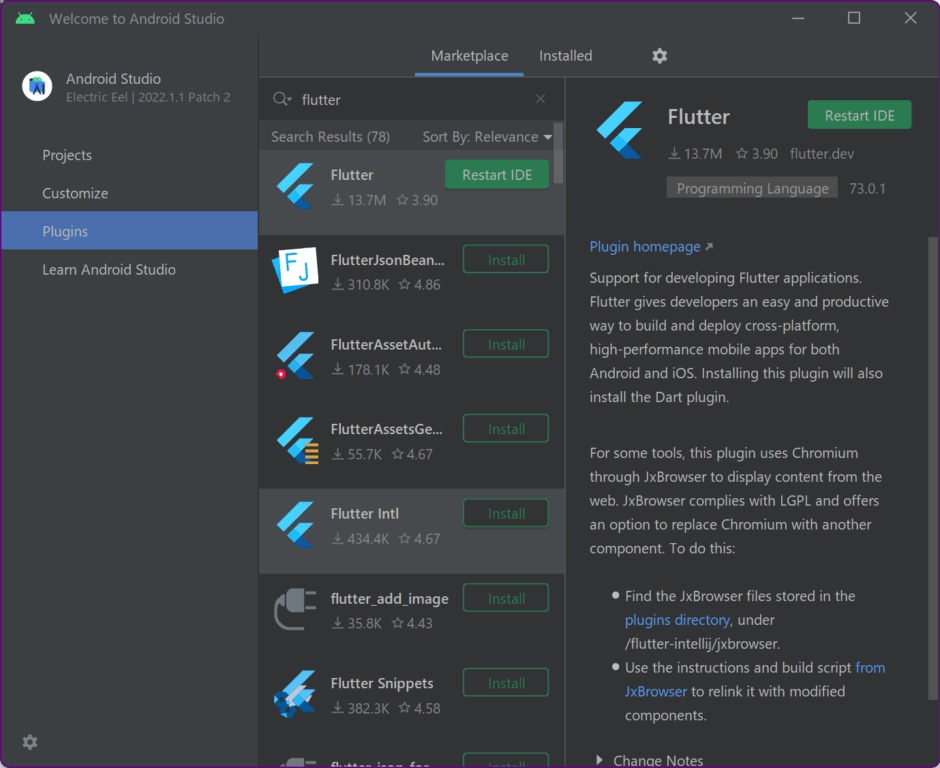The image size is (940, 768).
Task: Click Restart IDE in the details pane
Action: pos(859,115)
